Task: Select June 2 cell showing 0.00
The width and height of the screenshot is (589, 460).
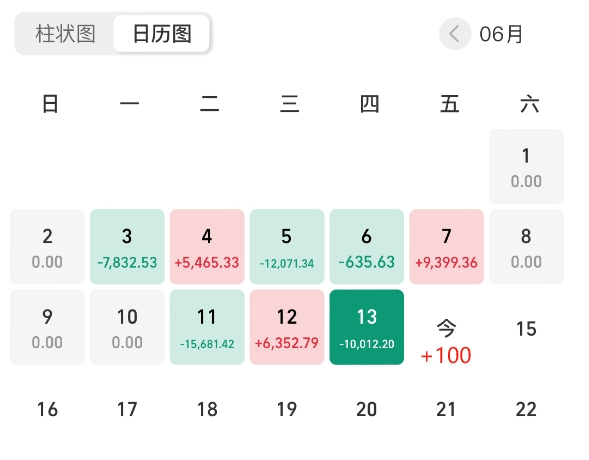Action: 47,247
